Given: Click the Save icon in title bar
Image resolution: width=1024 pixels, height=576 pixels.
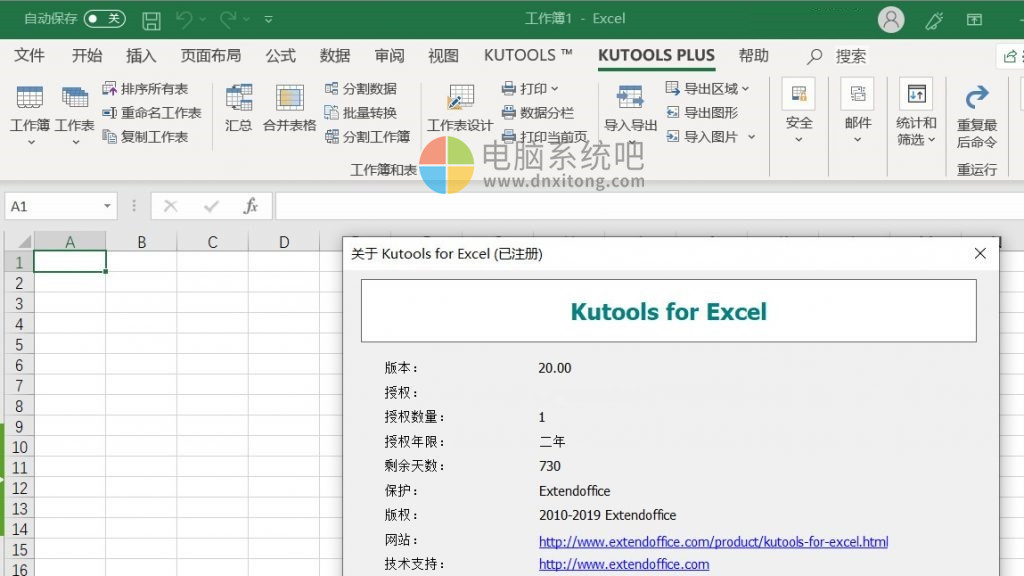Looking at the screenshot, I should tap(152, 20).
